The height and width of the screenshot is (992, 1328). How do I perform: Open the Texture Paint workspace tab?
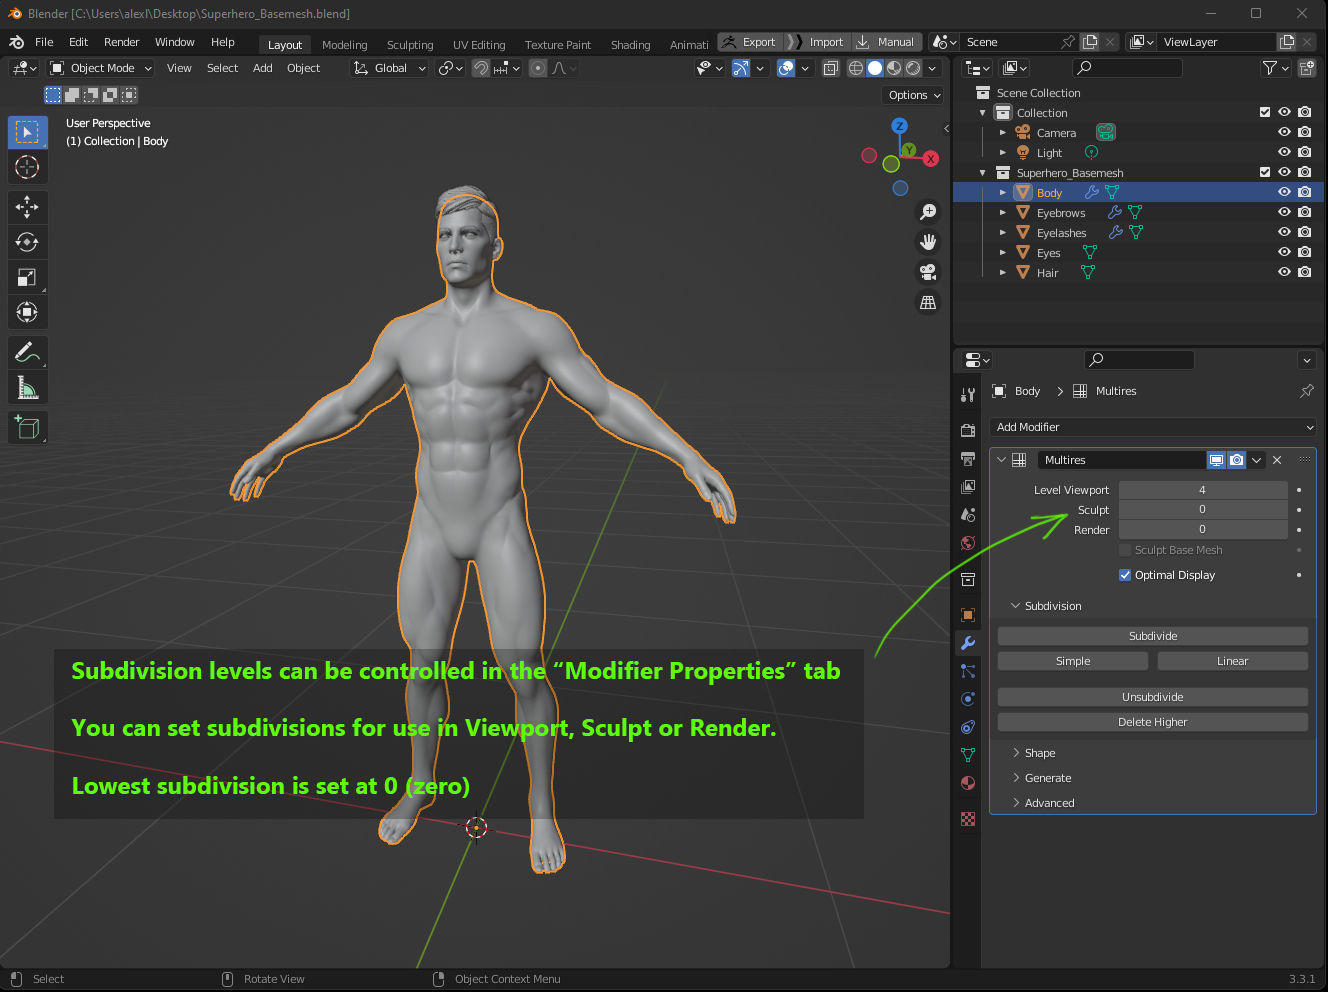pyautogui.click(x=558, y=45)
